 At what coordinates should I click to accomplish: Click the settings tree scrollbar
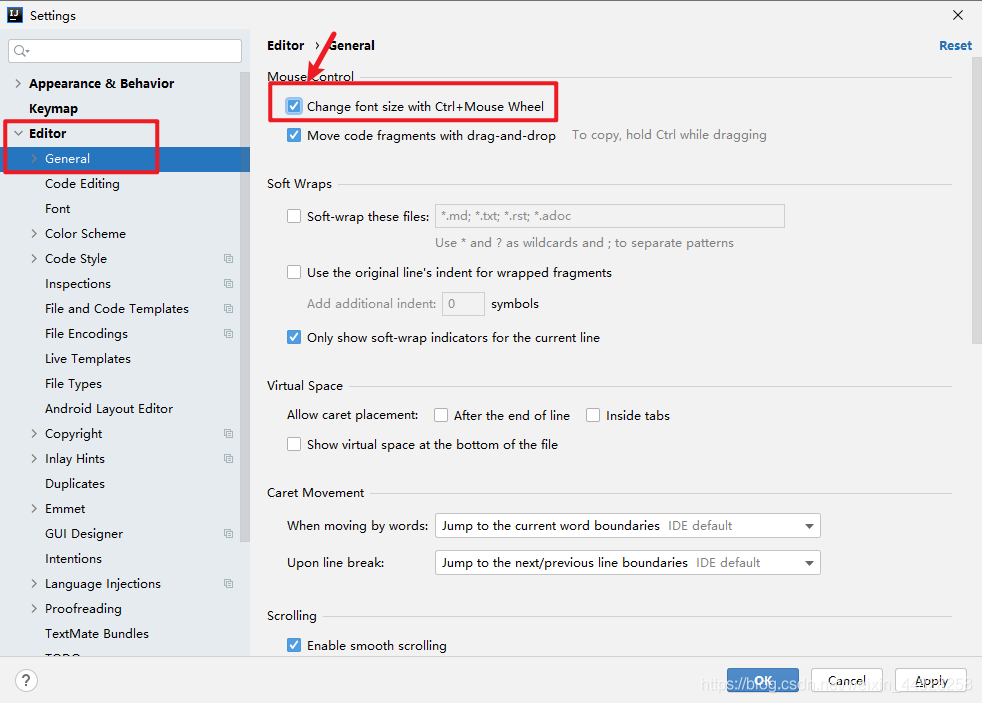coord(245,307)
